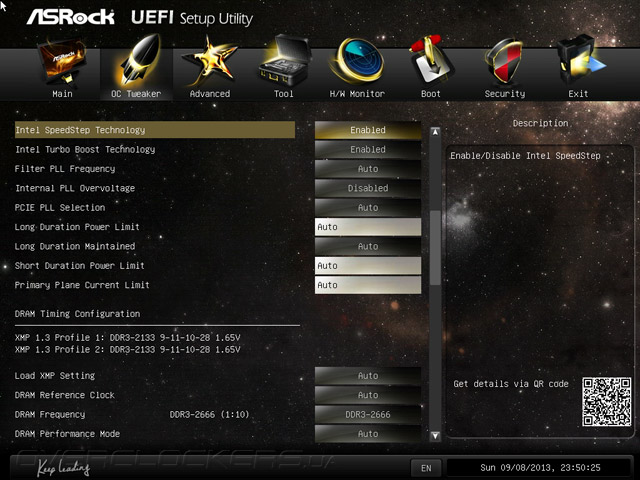640x480 pixels.
Task: Switch to the Security tab label
Action: click(505, 94)
